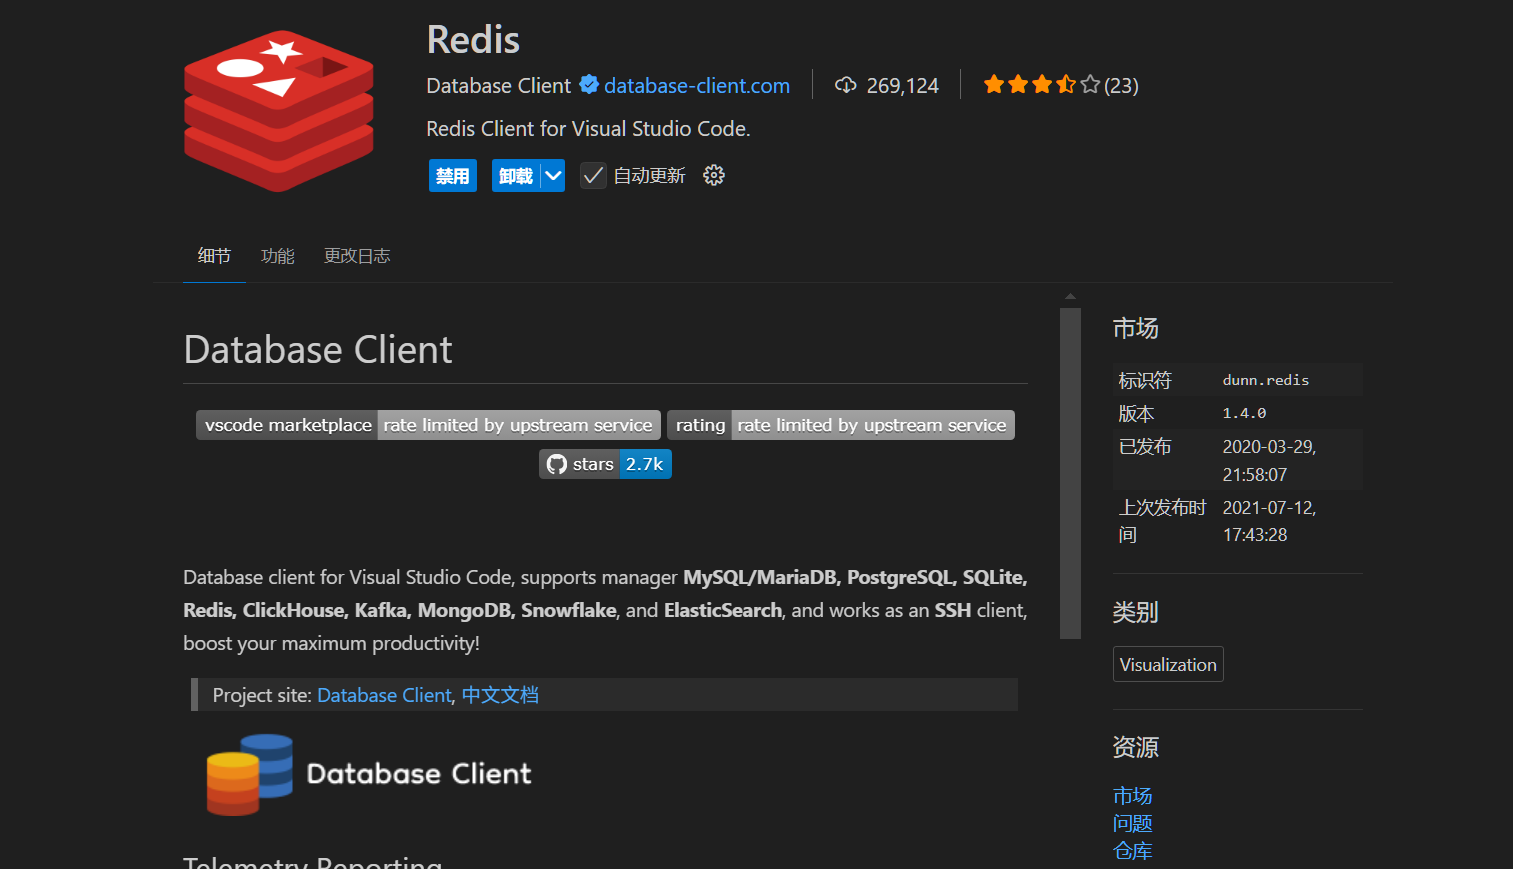
Task: Open the Database Client project site link
Action: (x=384, y=695)
